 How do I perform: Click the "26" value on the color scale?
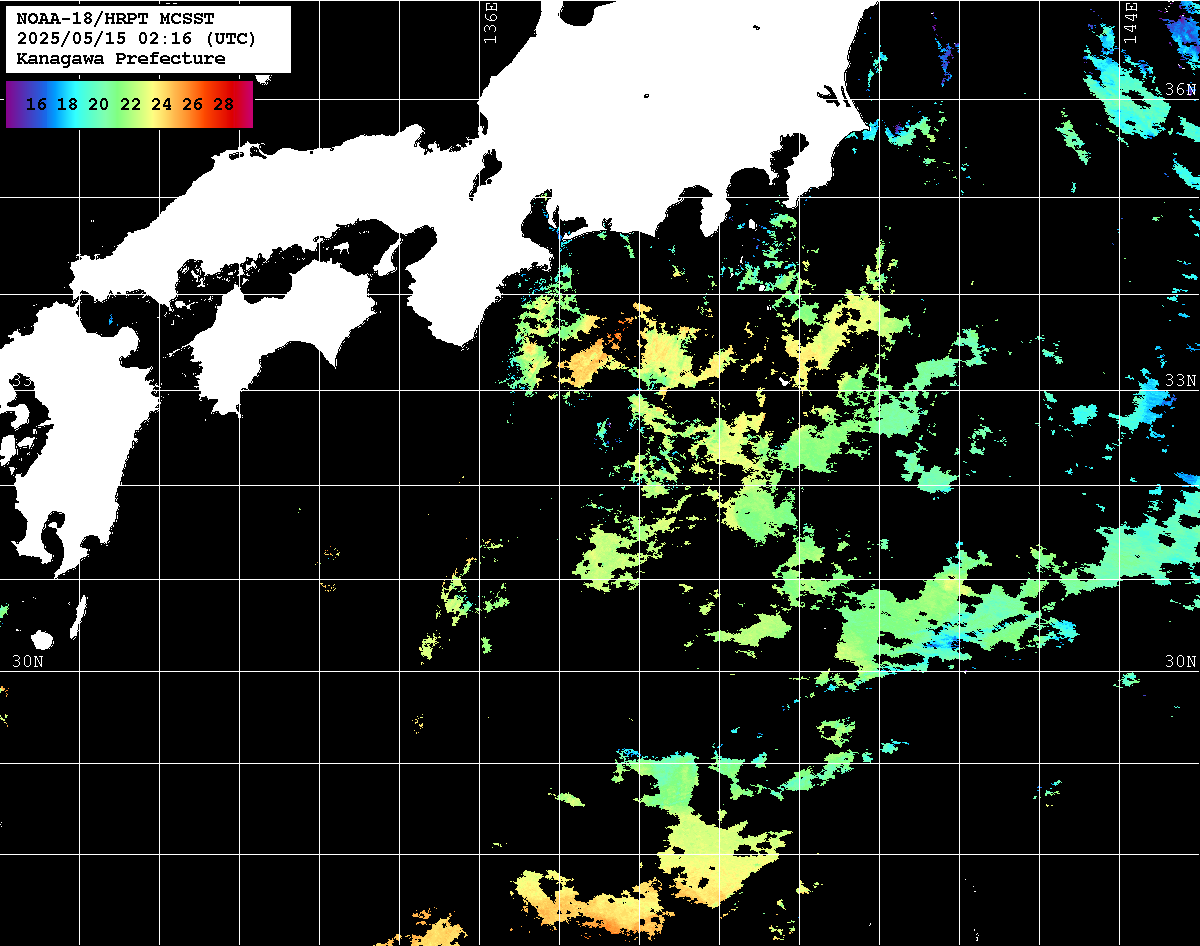[193, 104]
